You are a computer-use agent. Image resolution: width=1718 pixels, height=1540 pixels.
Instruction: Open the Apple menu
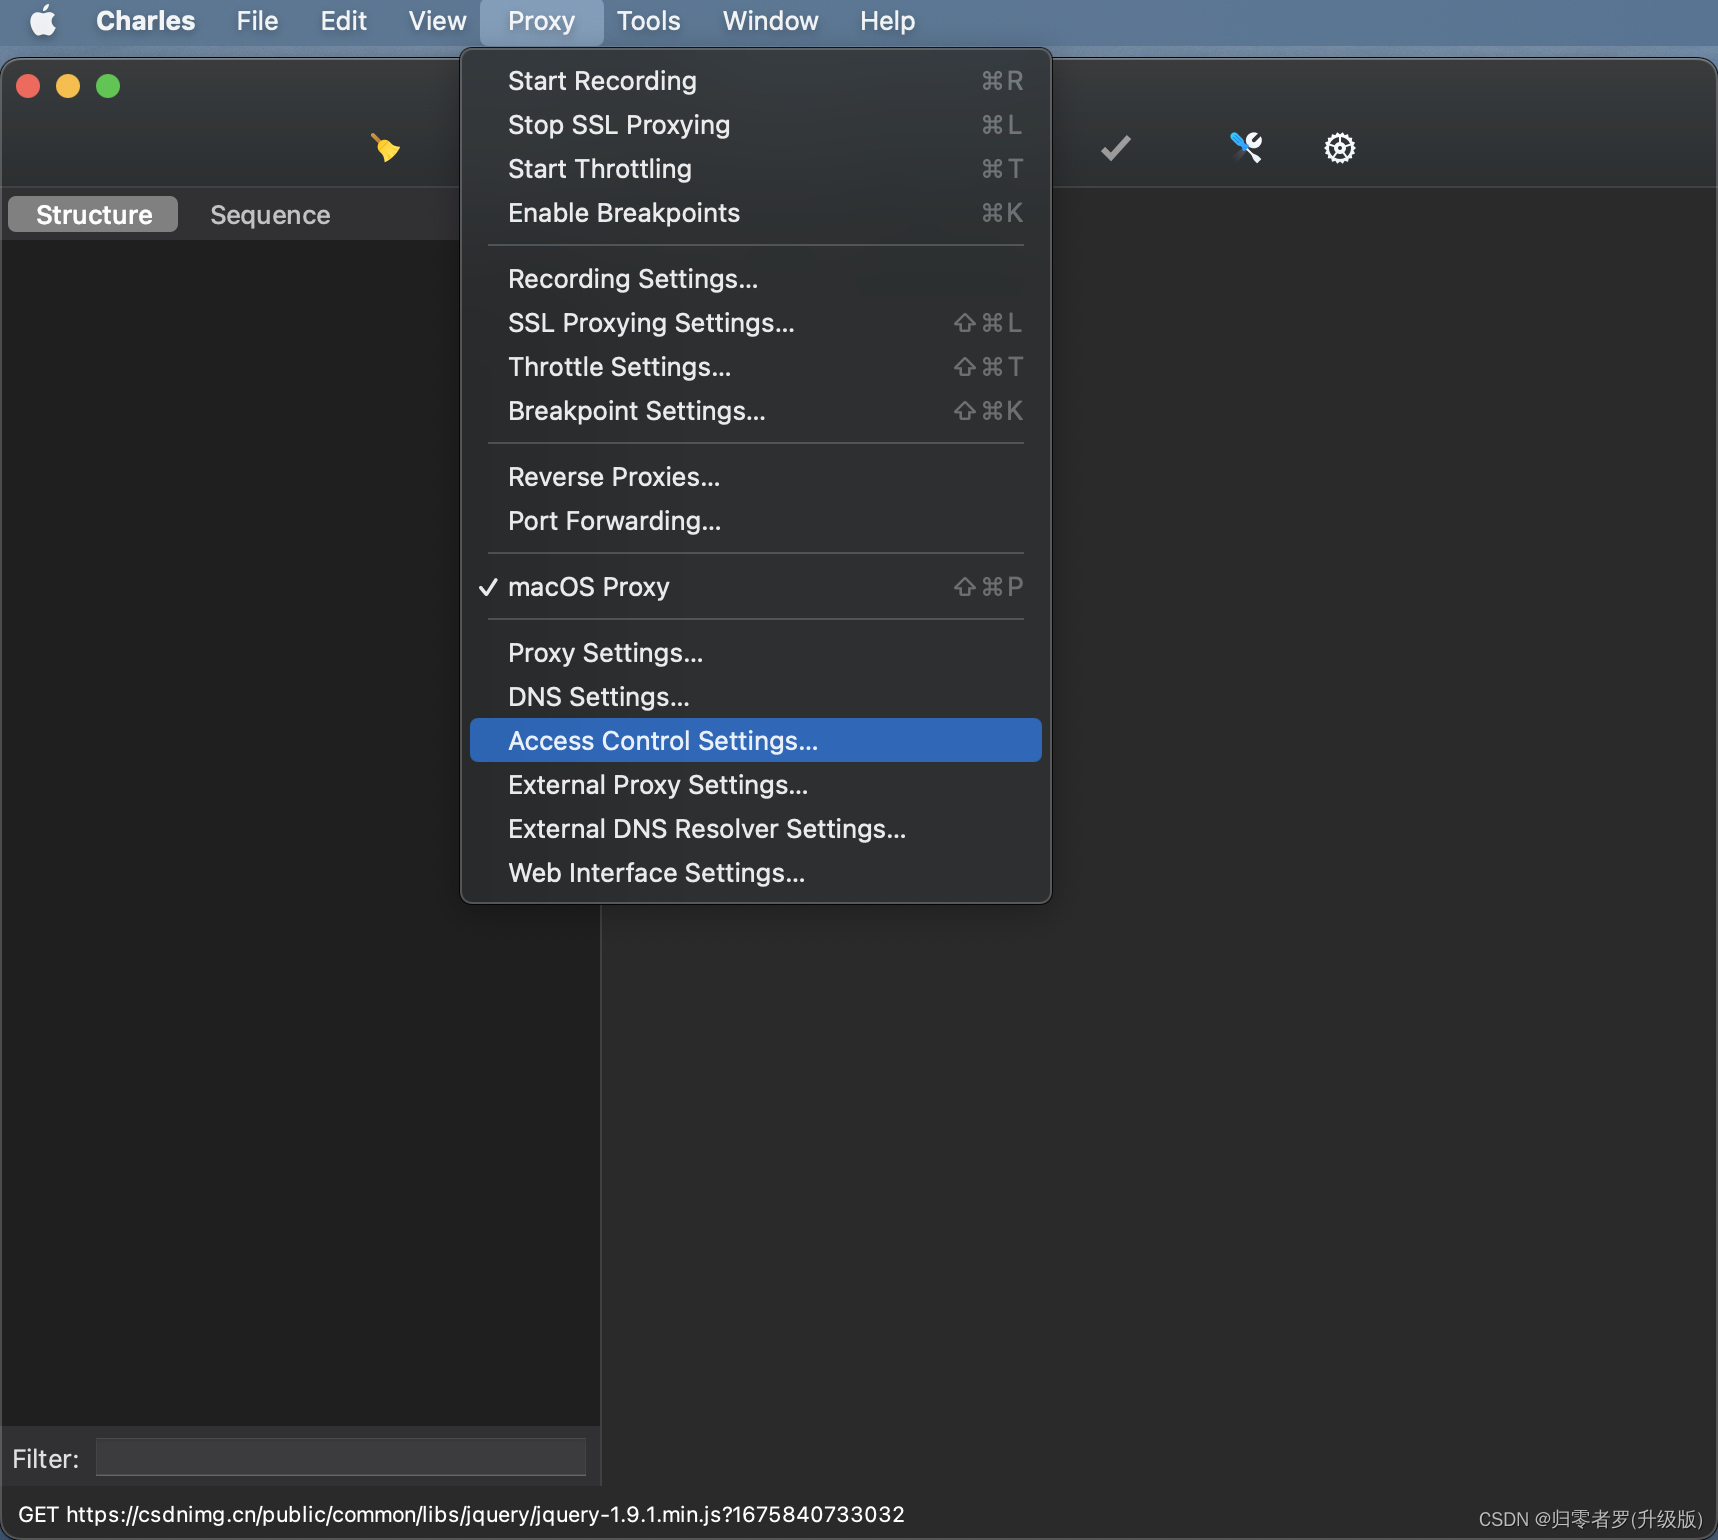pos(43,21)
